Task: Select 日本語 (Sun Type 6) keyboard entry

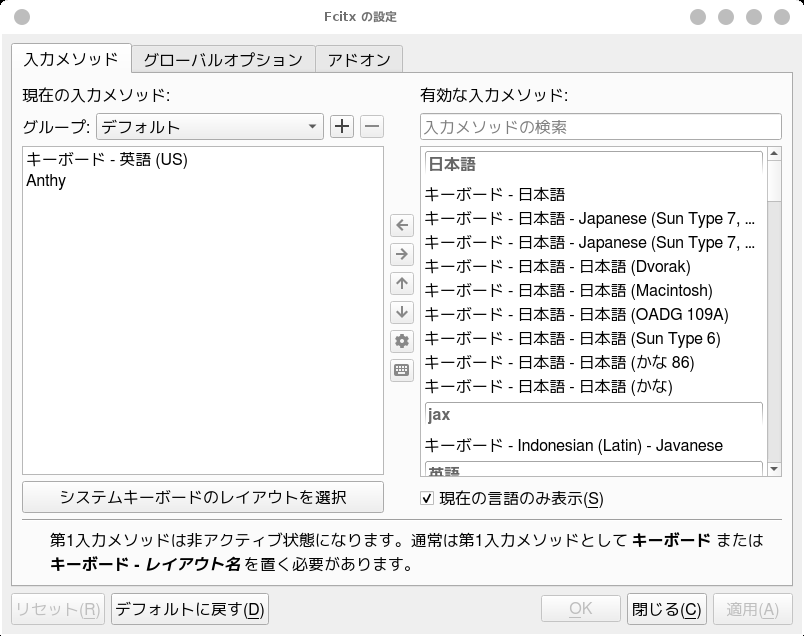Action: click(x=594, y=339)
